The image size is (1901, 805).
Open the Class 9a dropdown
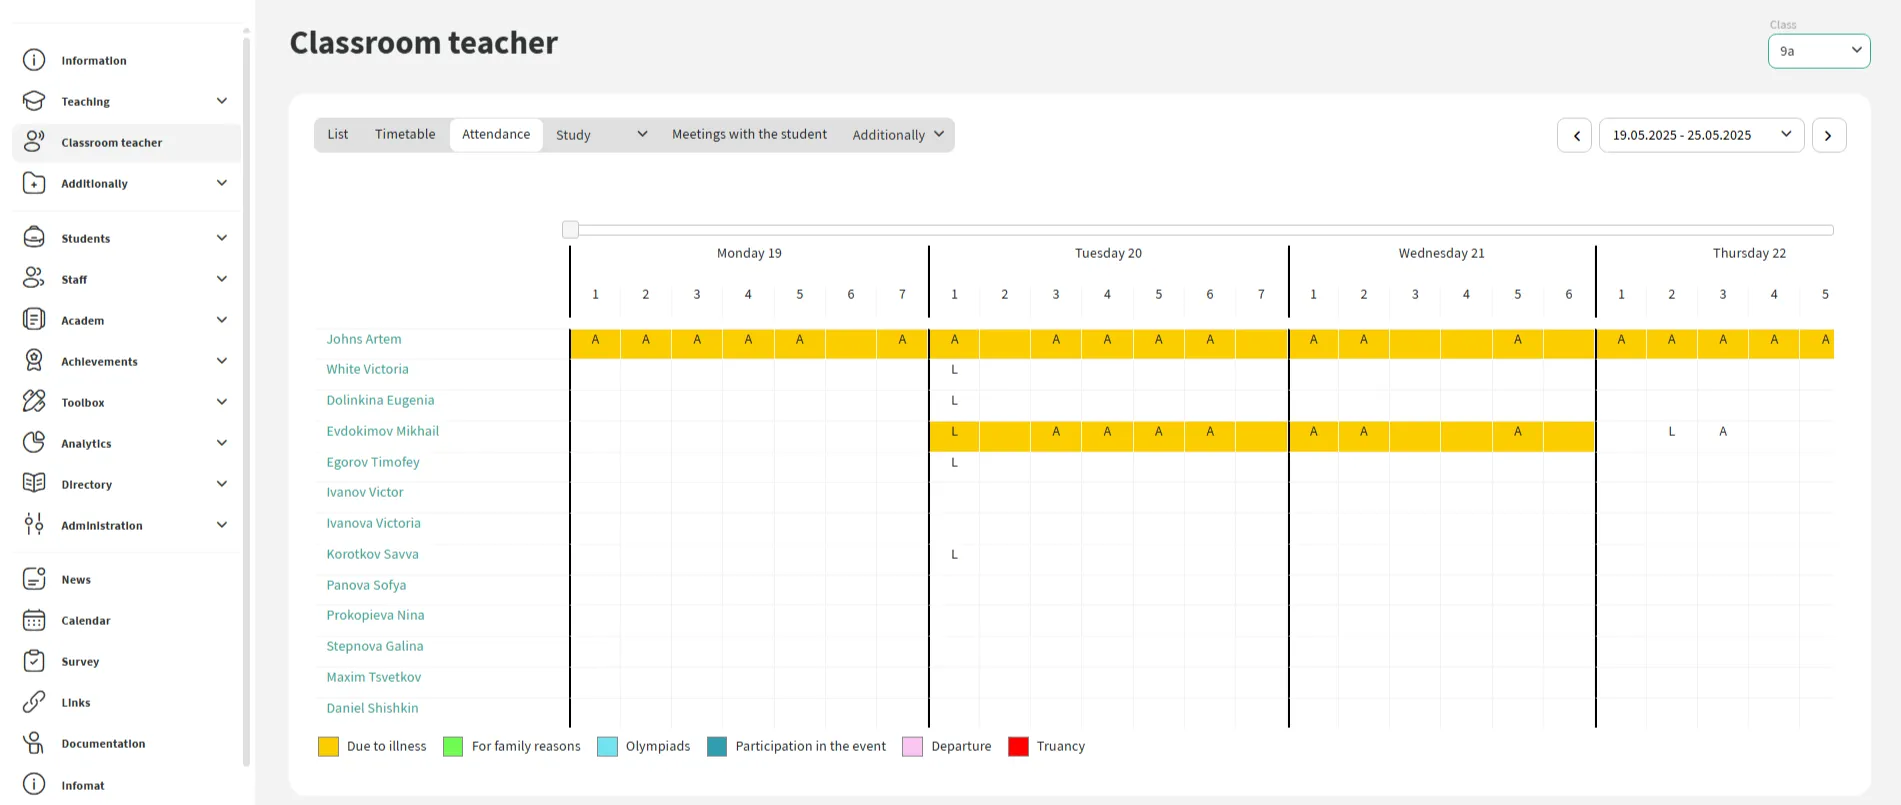1818,51
